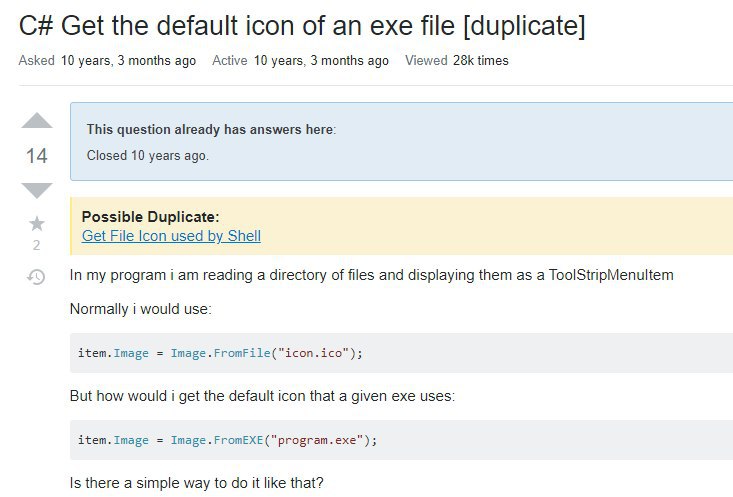Click 'This question already has answers here' notice

211,130
